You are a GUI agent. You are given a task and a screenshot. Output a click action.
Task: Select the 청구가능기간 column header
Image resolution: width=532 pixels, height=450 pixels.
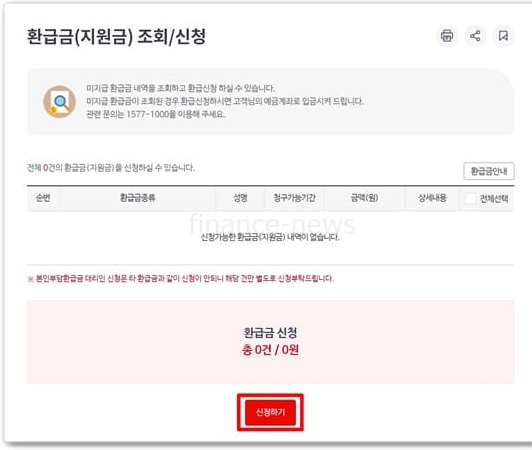294,198
